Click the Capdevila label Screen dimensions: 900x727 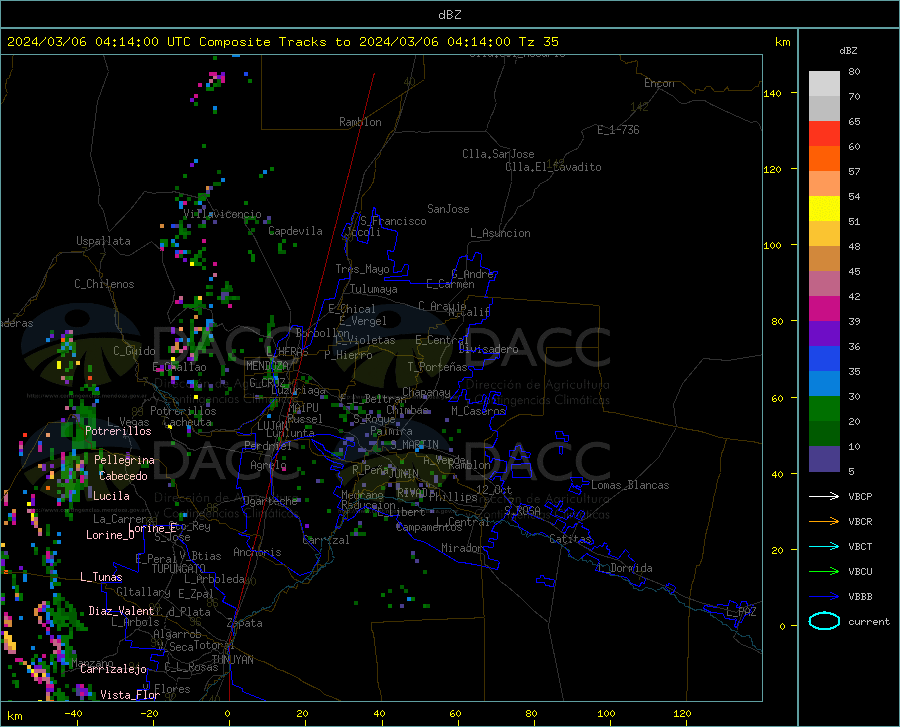coord(295,231)
